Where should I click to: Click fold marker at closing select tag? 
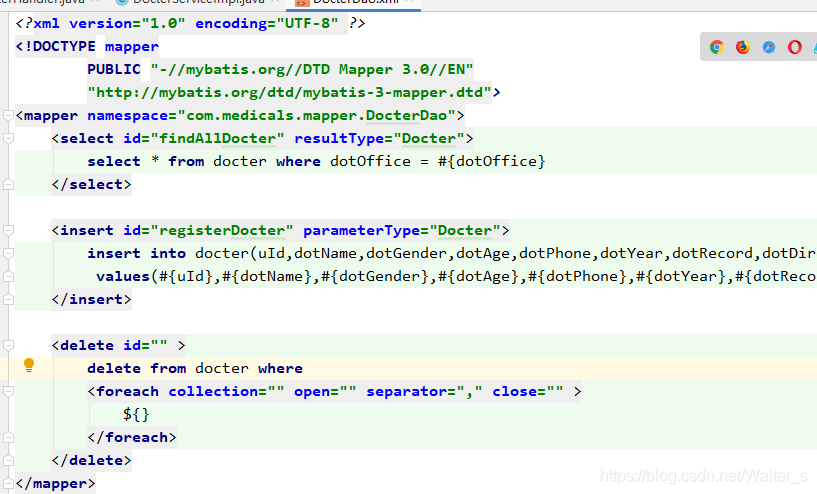tap(8, 184)
